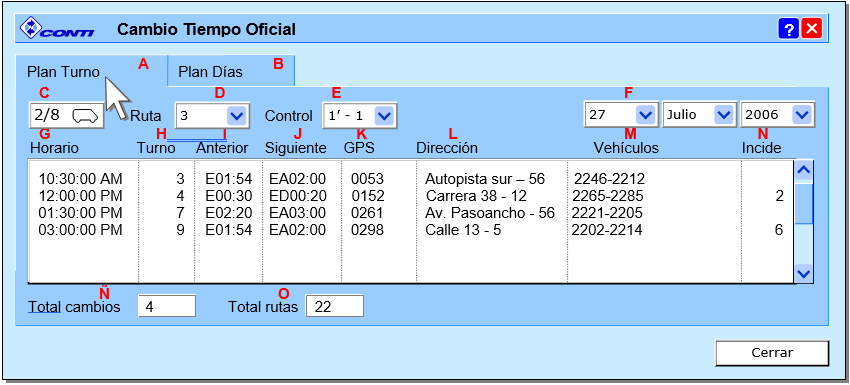Click the blue help question mark icon
Screen dimensions: 850x385
pyautogui.click(x=789, y=29)
